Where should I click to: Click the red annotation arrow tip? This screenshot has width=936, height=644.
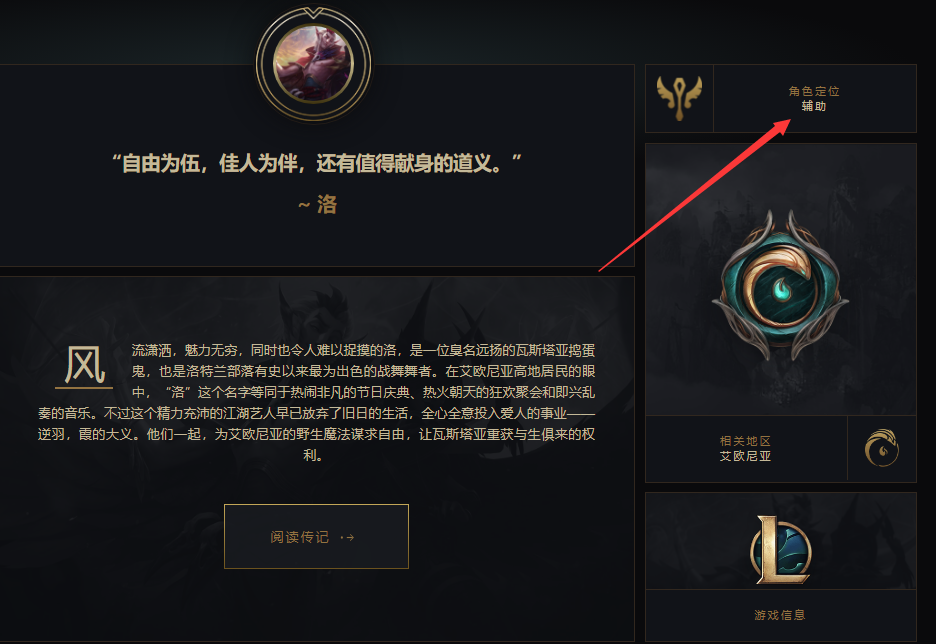[789, 121]
